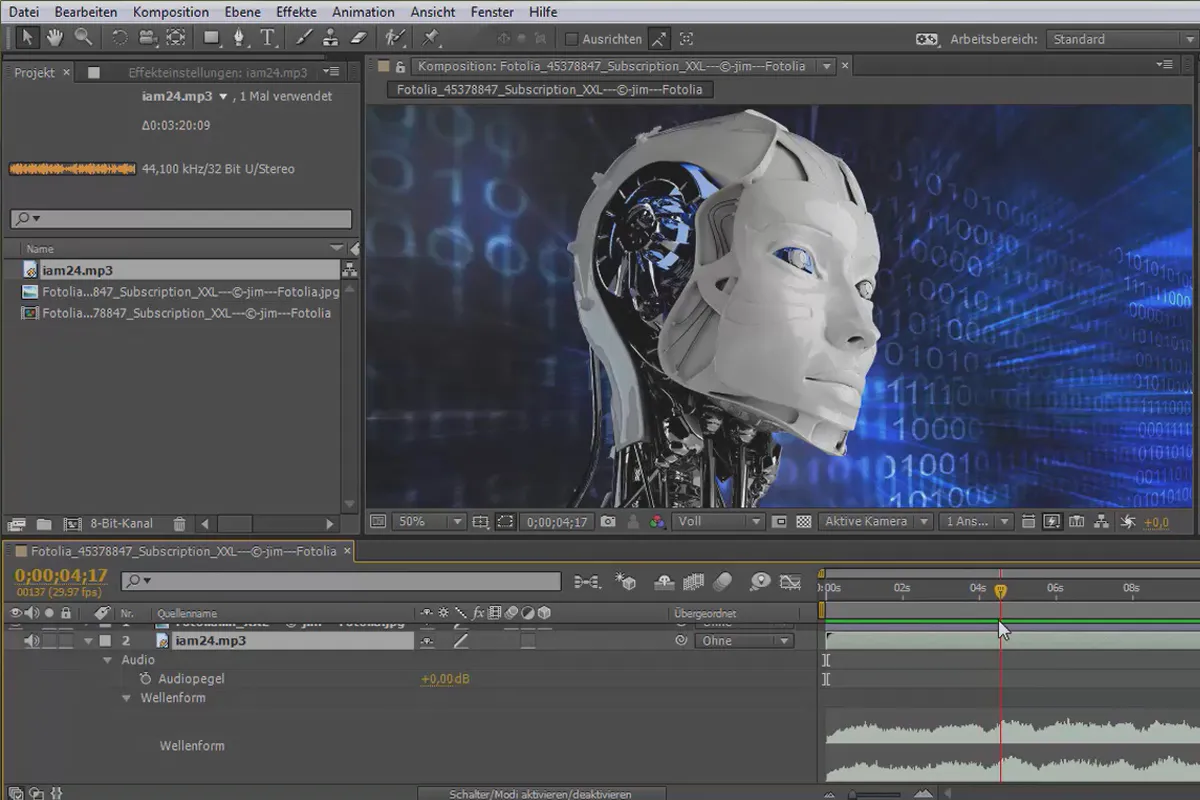Click the +0,00 dB Audiopegel value
Image resolution: width=1200 pixels, height=800 pixels.
(x=445, y=679)
